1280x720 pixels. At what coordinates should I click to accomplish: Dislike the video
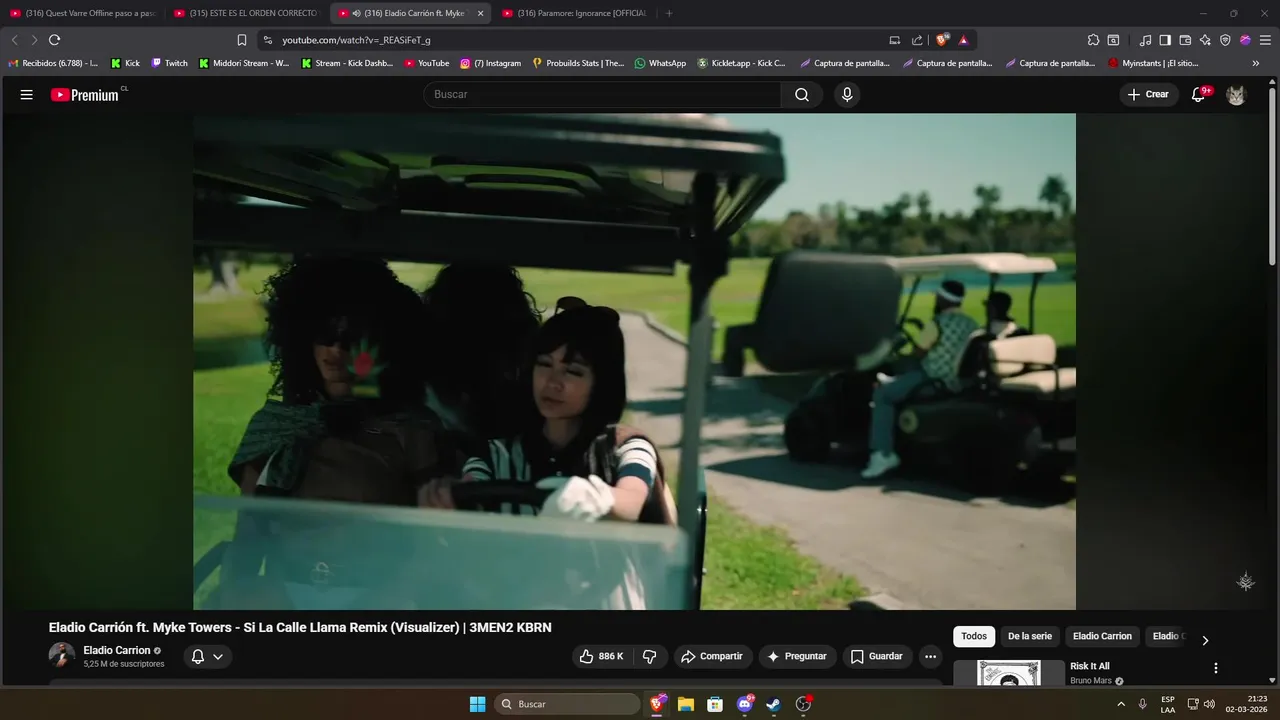coord(650,656)
